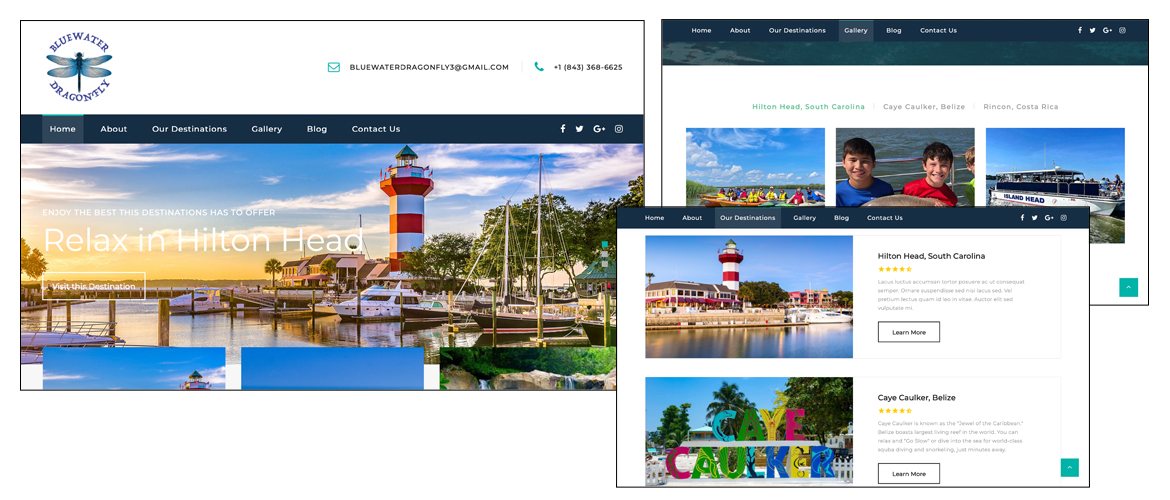1170x500 pixels.
Task: Switch to the Caye Caulker, Belize gallery filter
Action: (924, 107)
